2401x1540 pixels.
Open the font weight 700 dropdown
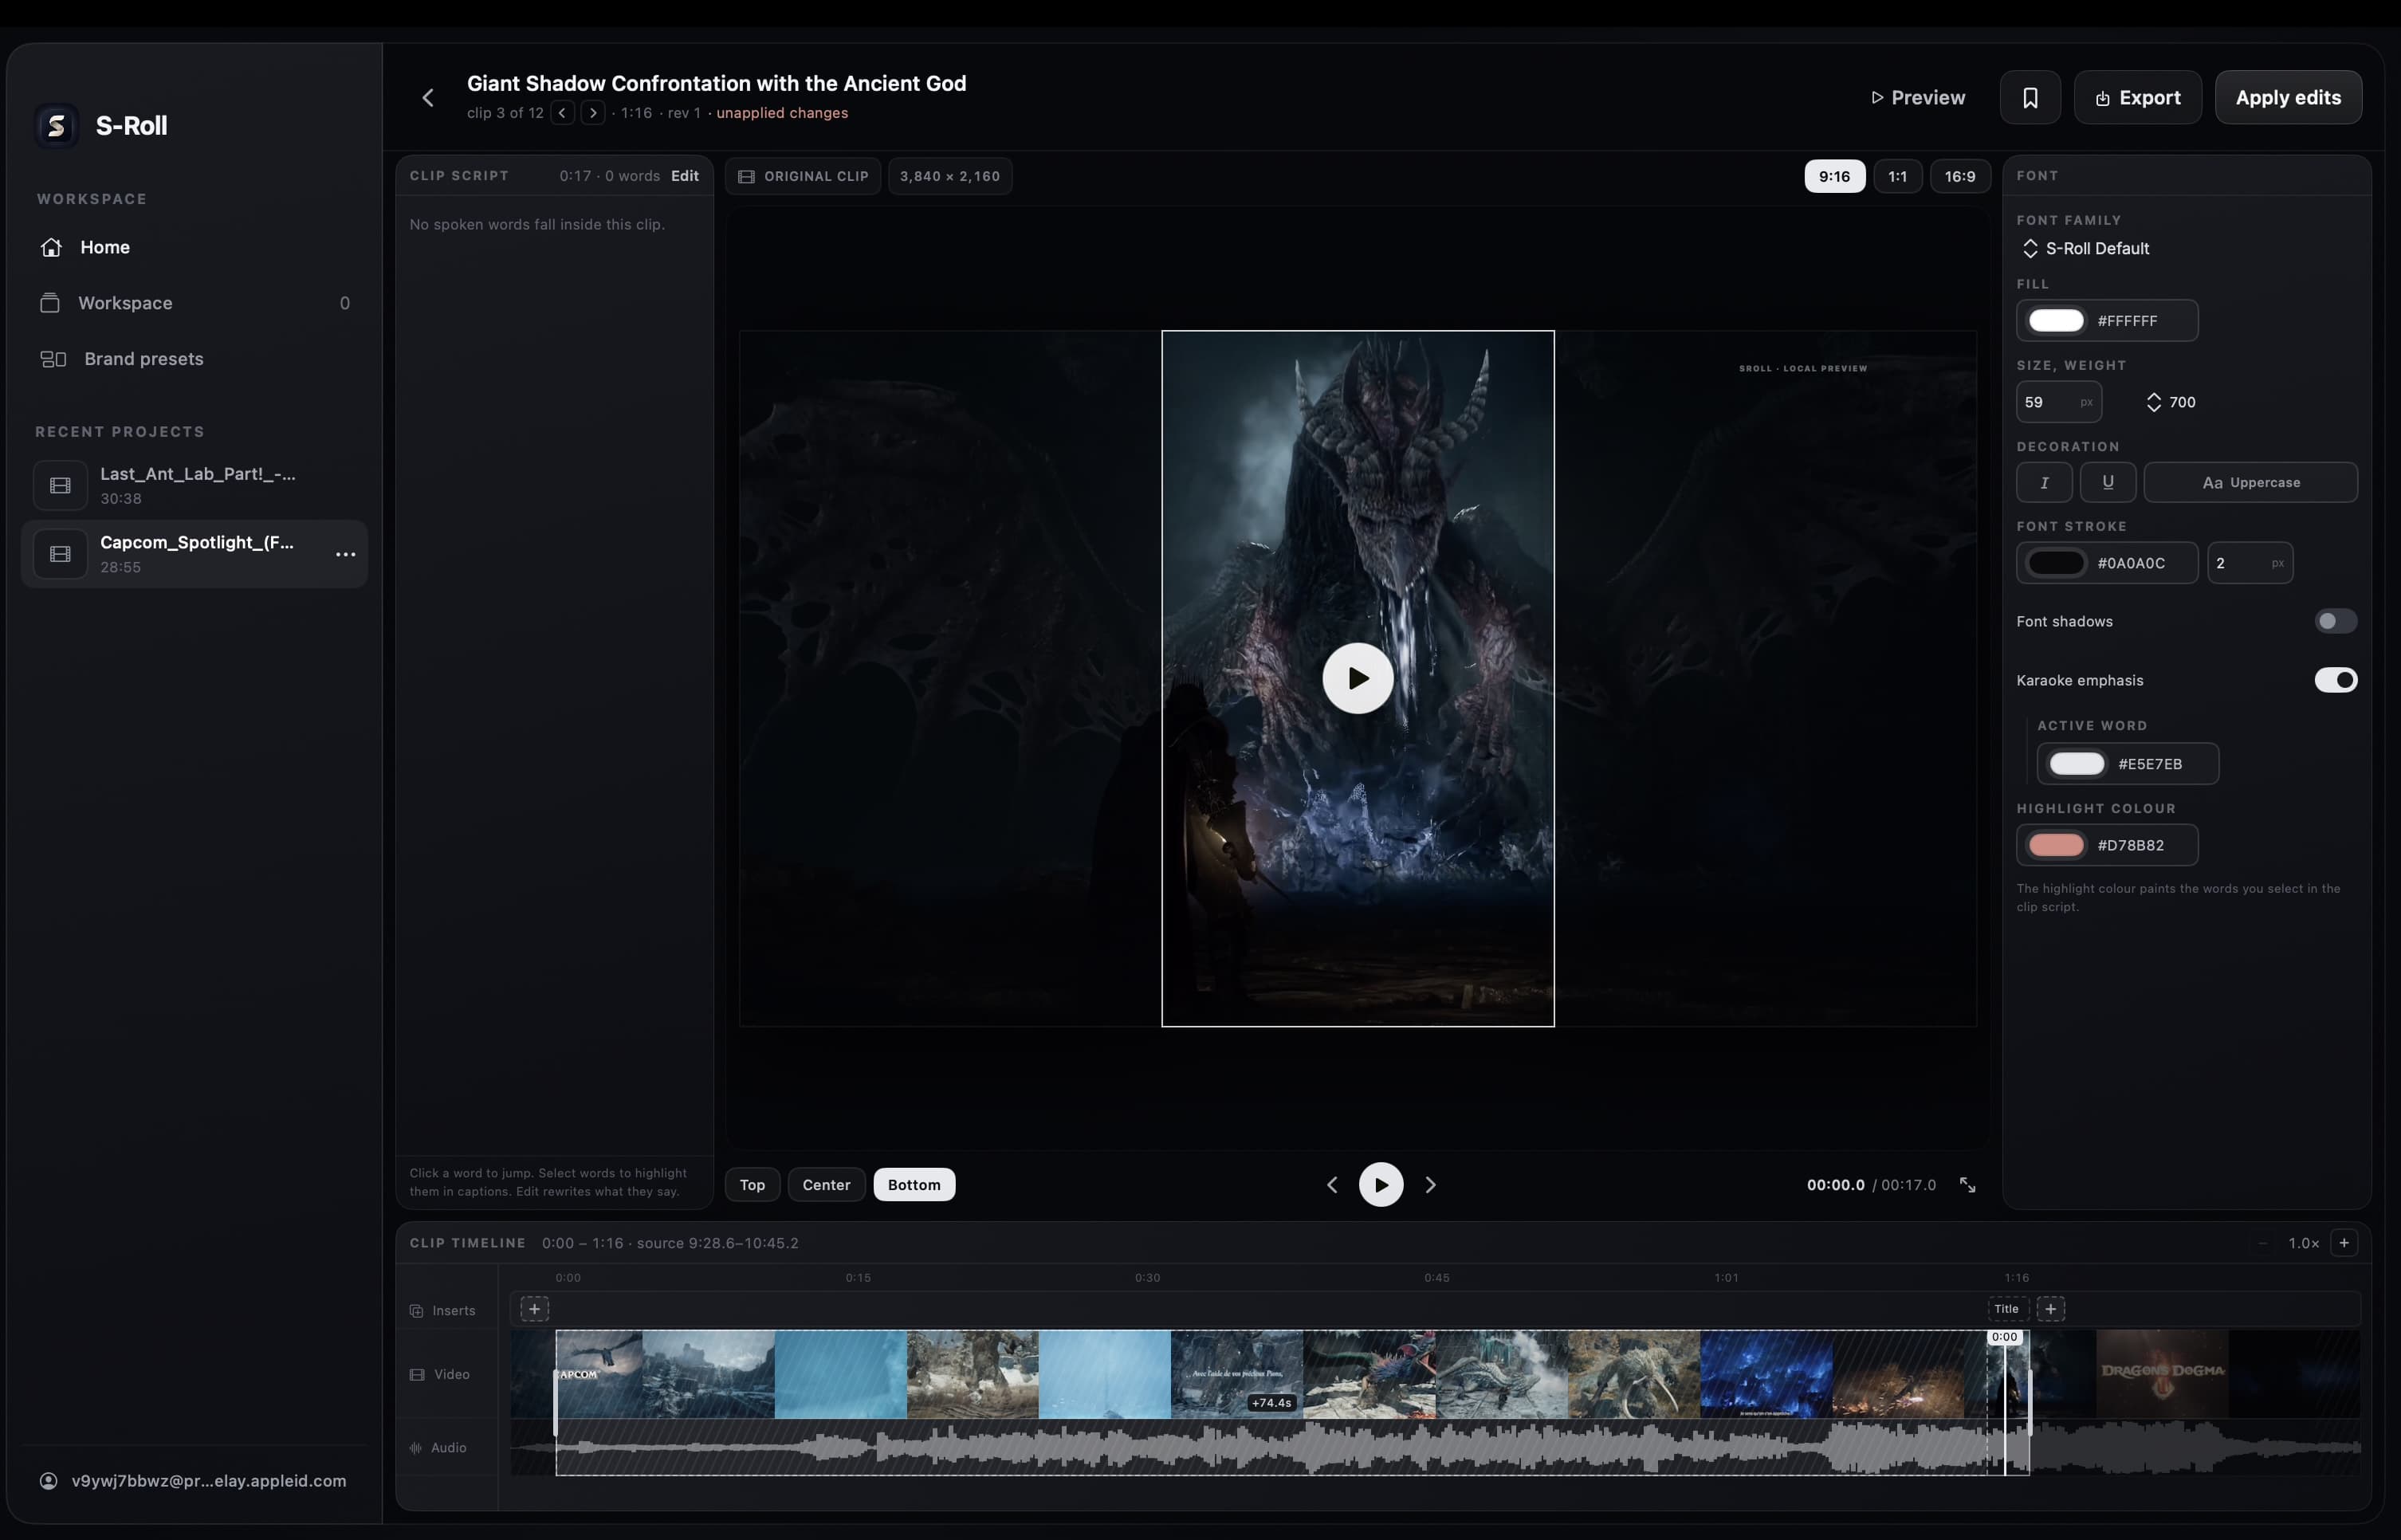(x=2171, y=402)
